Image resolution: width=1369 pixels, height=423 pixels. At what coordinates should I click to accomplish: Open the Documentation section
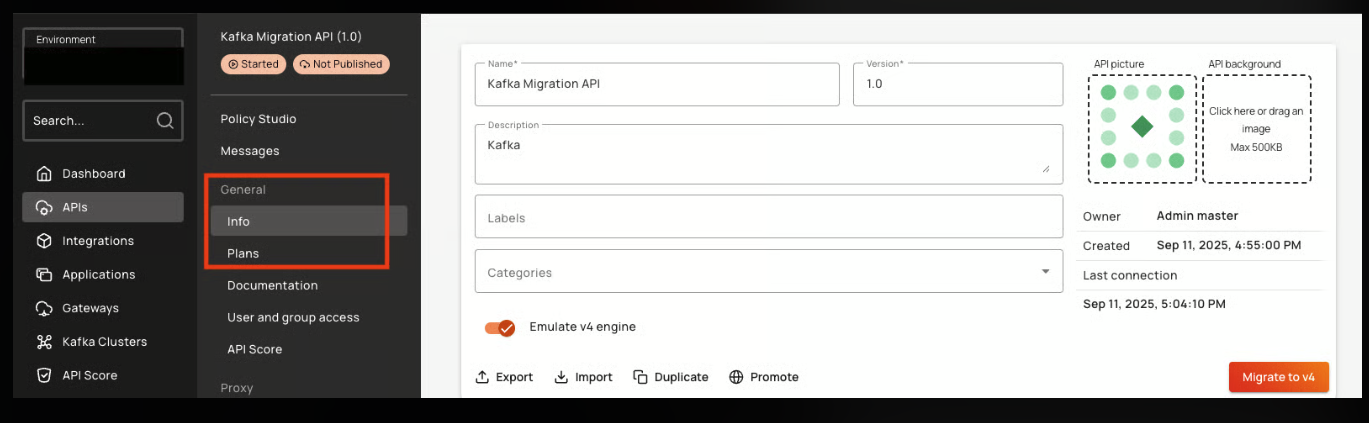272,286
